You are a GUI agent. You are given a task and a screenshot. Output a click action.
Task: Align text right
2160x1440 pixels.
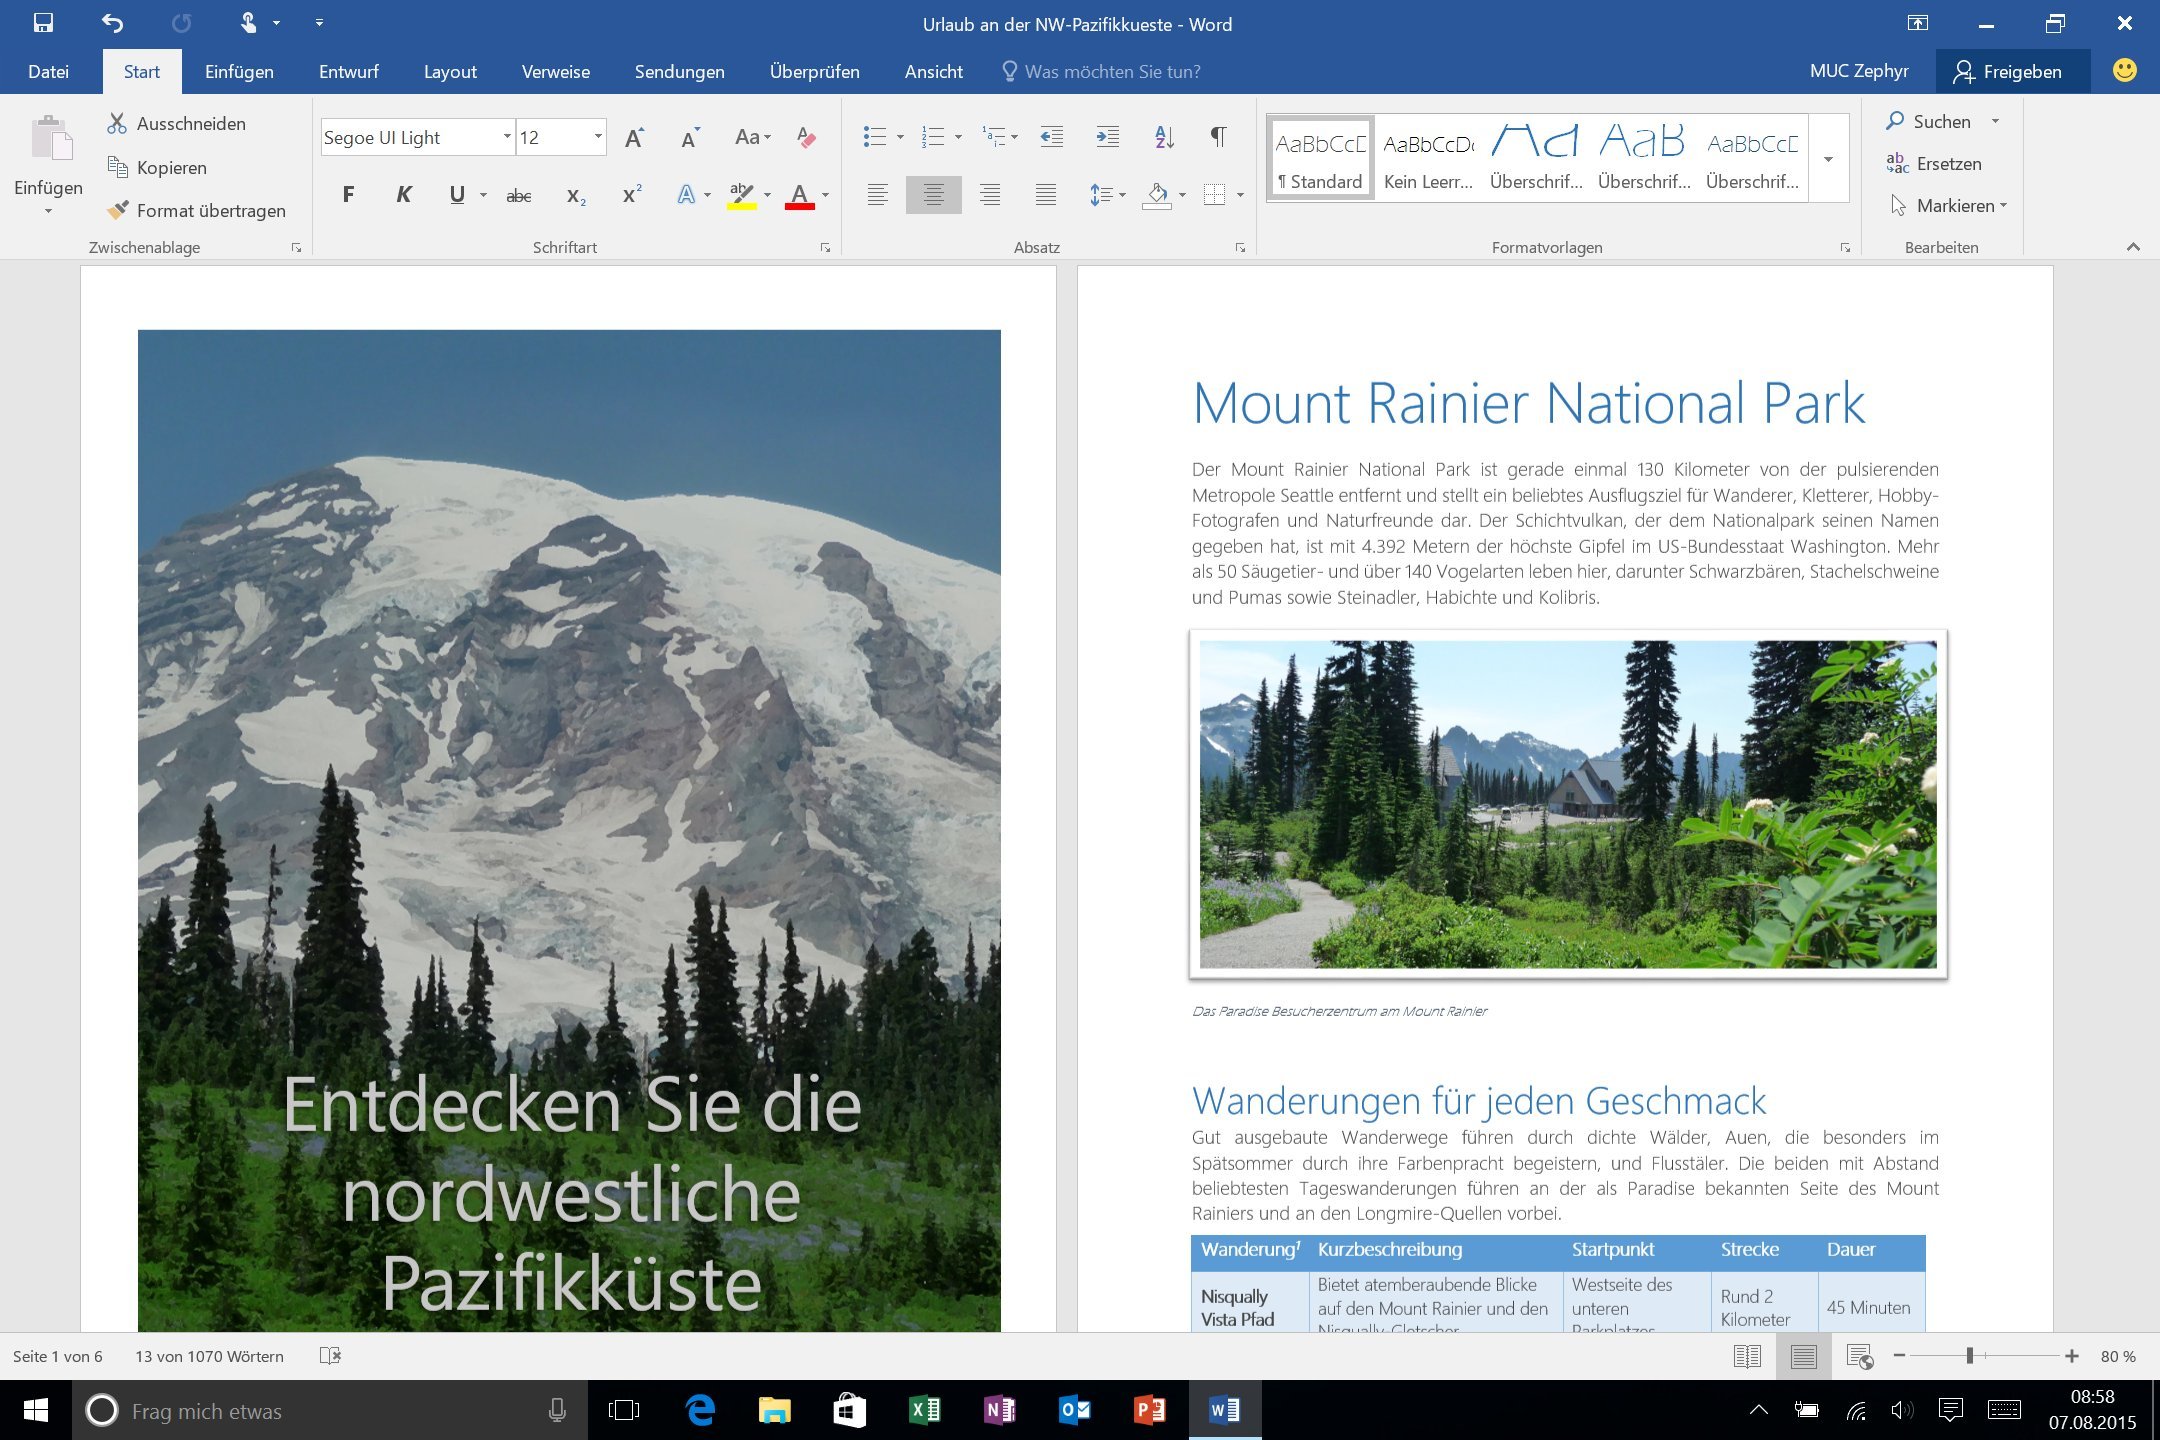(990, 195)
